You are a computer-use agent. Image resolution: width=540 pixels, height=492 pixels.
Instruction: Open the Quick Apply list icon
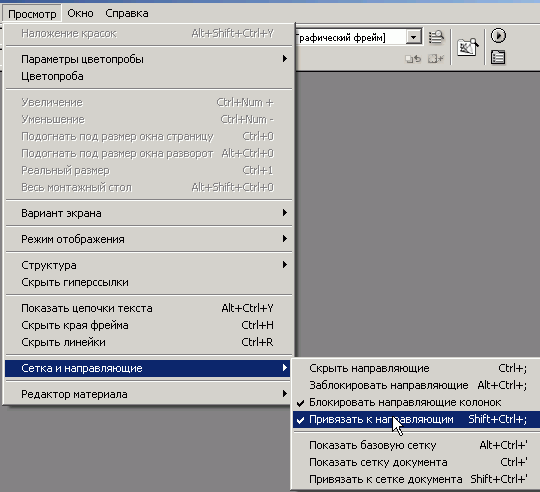point(436,37)
